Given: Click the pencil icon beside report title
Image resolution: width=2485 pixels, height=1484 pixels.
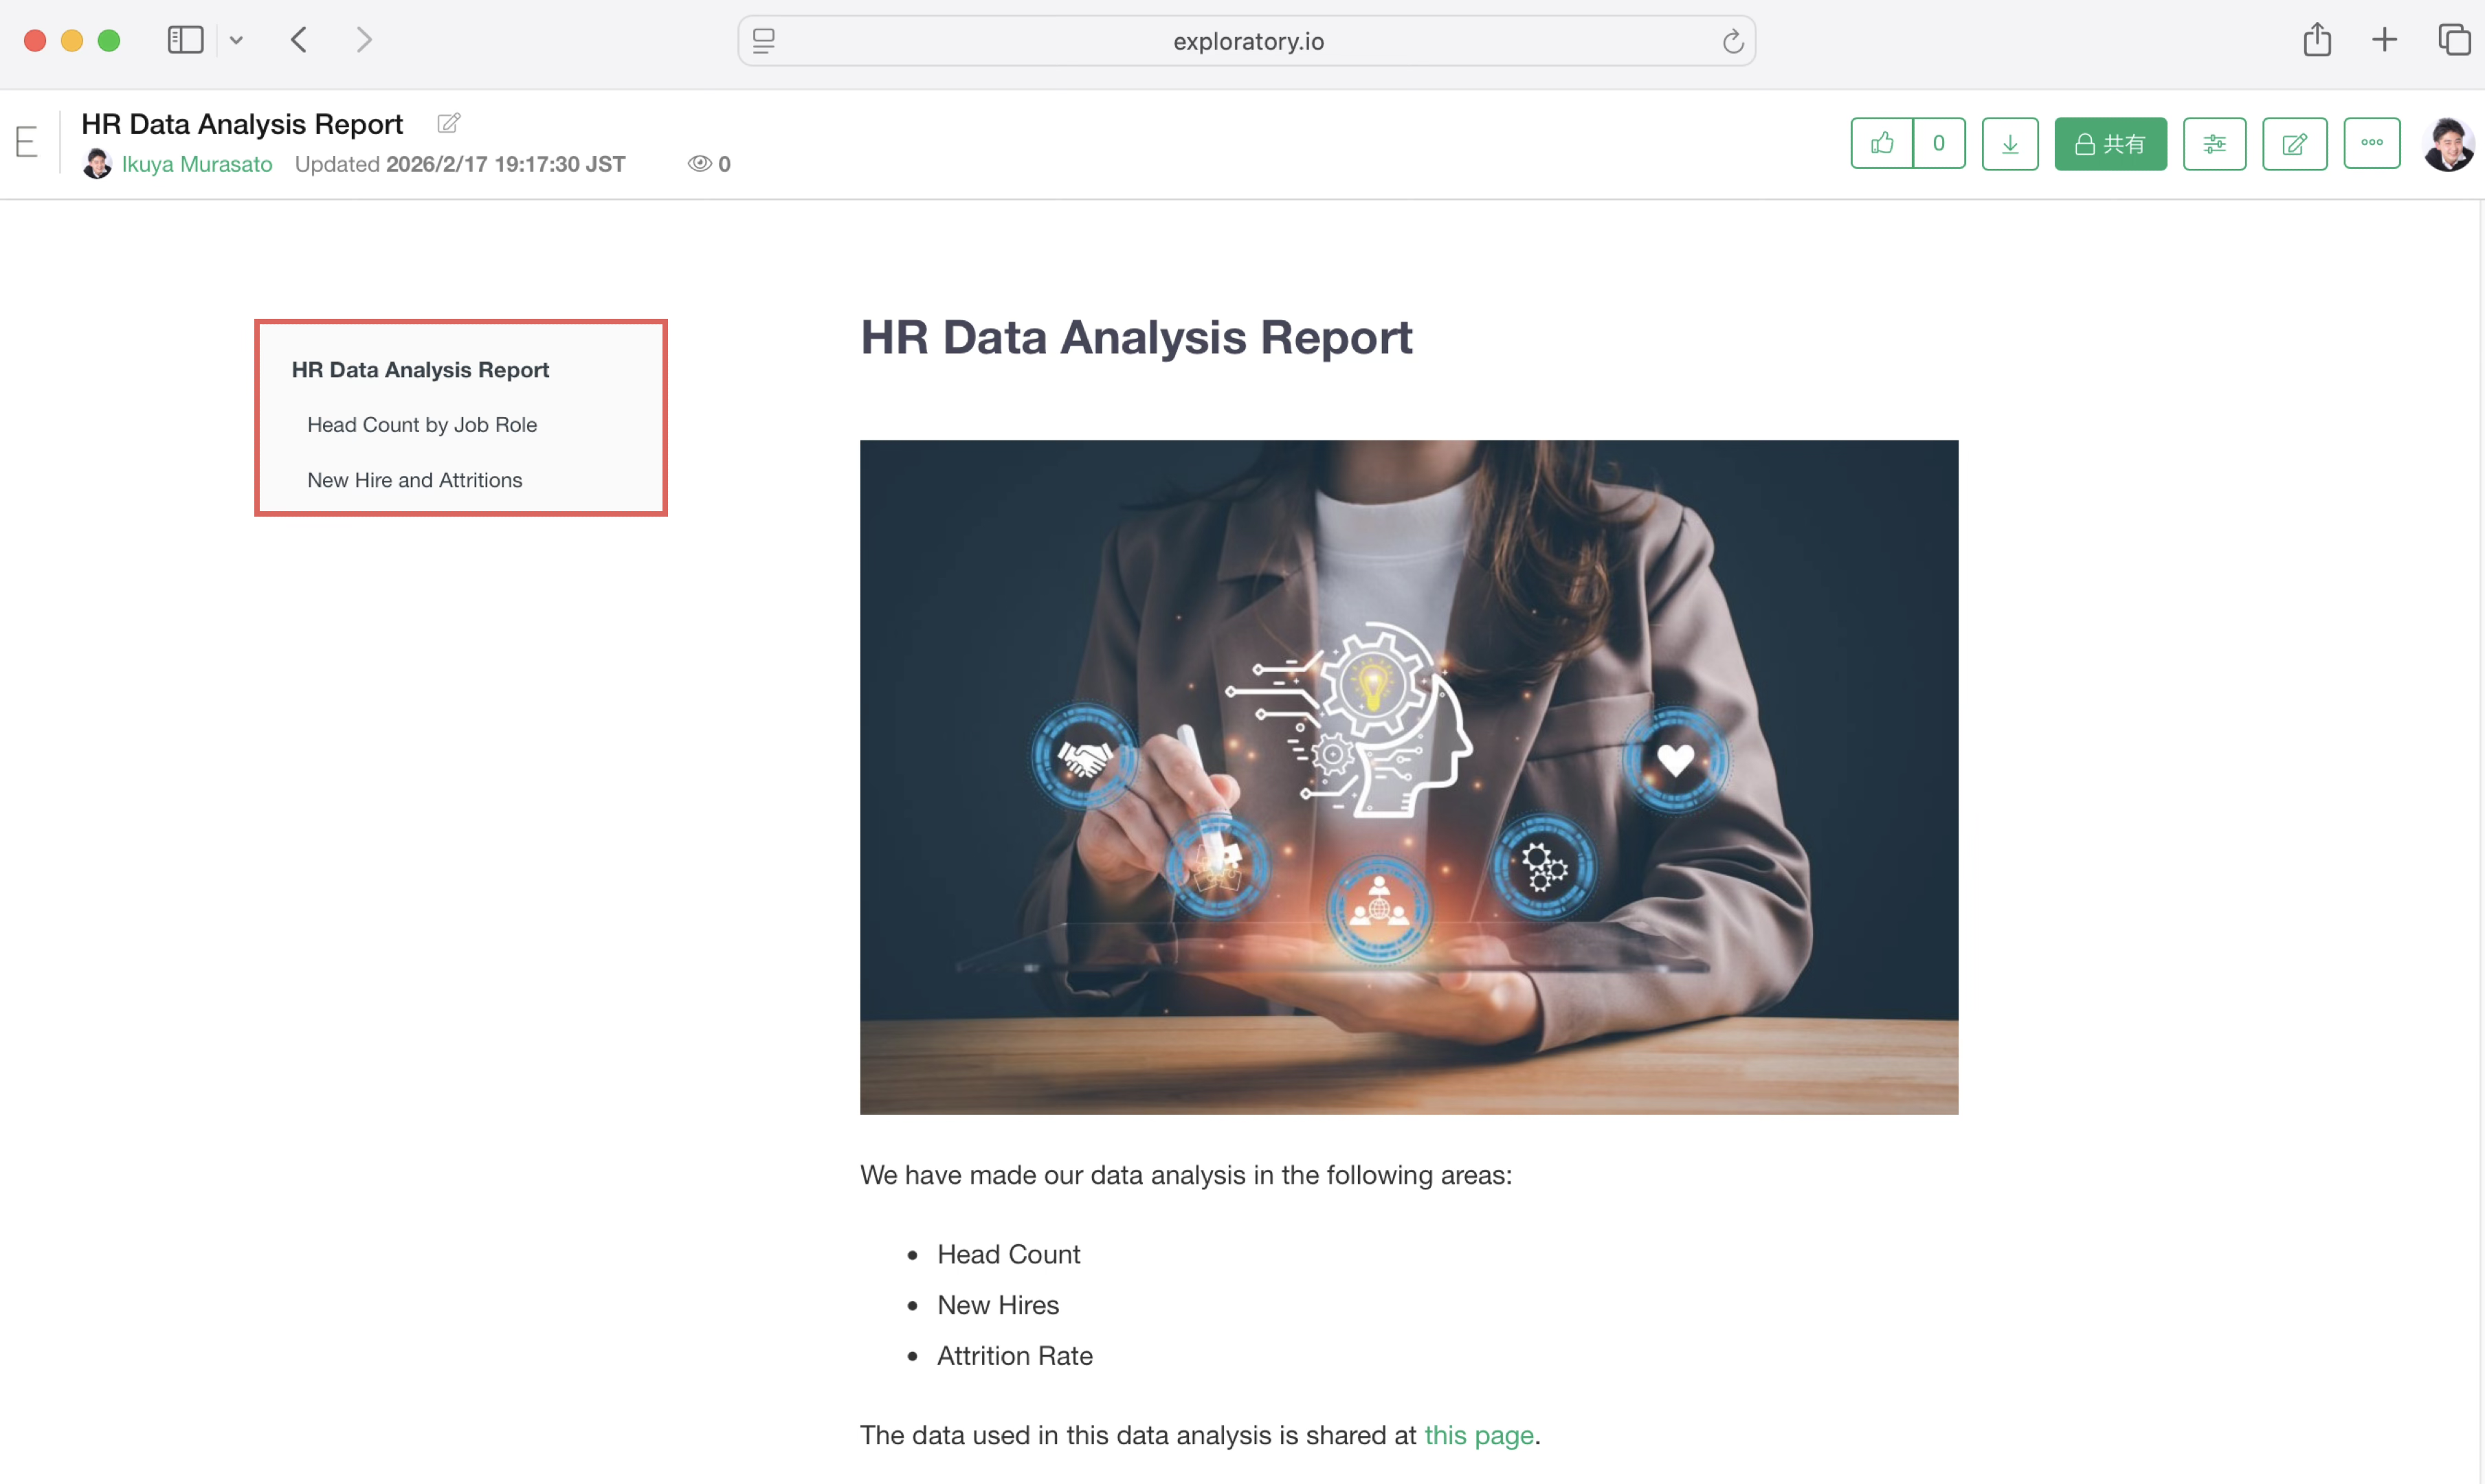Looking at the screenshot, I should pos(449,123).
